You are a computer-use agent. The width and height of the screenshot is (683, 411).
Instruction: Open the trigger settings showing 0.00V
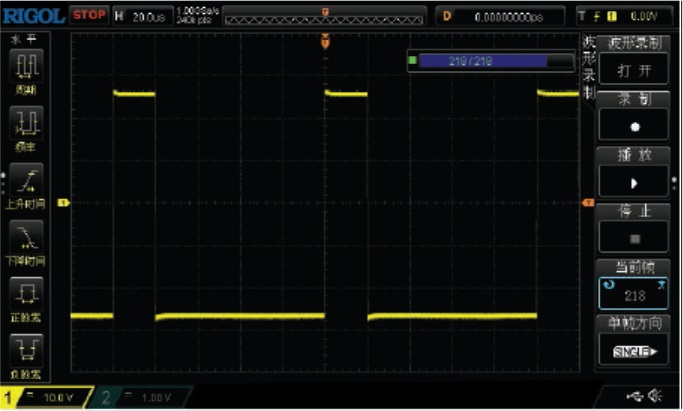click(x=631, y=16)
